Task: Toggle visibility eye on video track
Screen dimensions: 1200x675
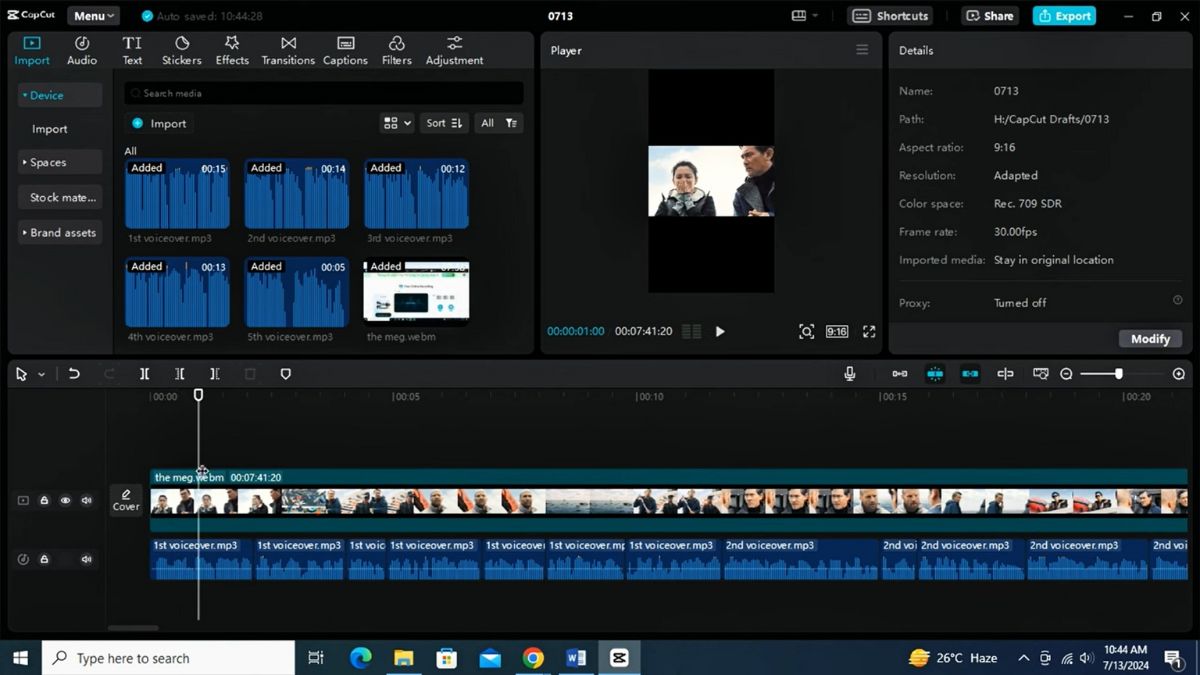Action: coord(65,501)
